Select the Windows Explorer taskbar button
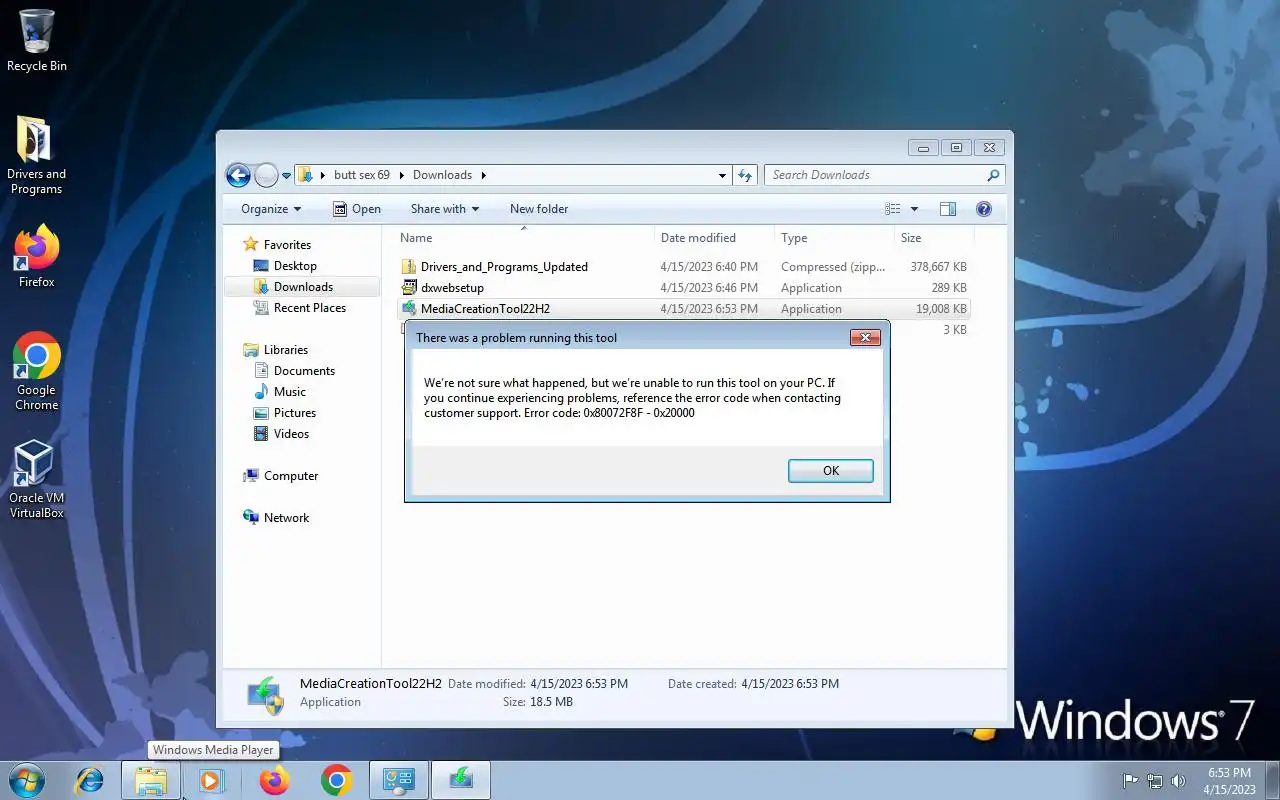1280x800 pixels. [151, 780]
